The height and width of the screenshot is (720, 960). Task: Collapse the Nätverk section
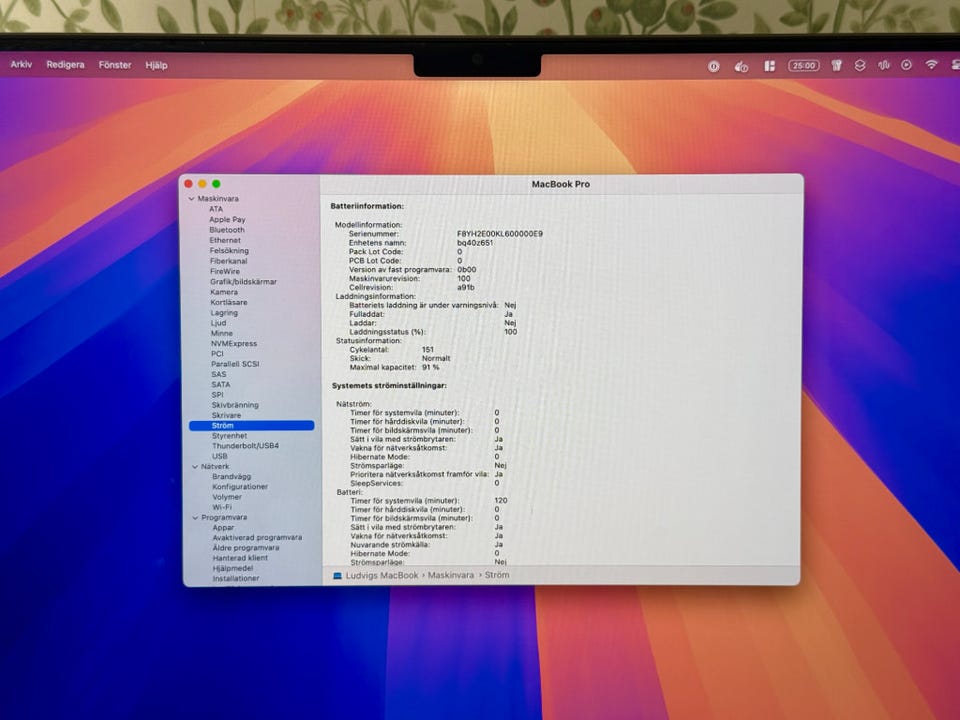coord(192,466)
